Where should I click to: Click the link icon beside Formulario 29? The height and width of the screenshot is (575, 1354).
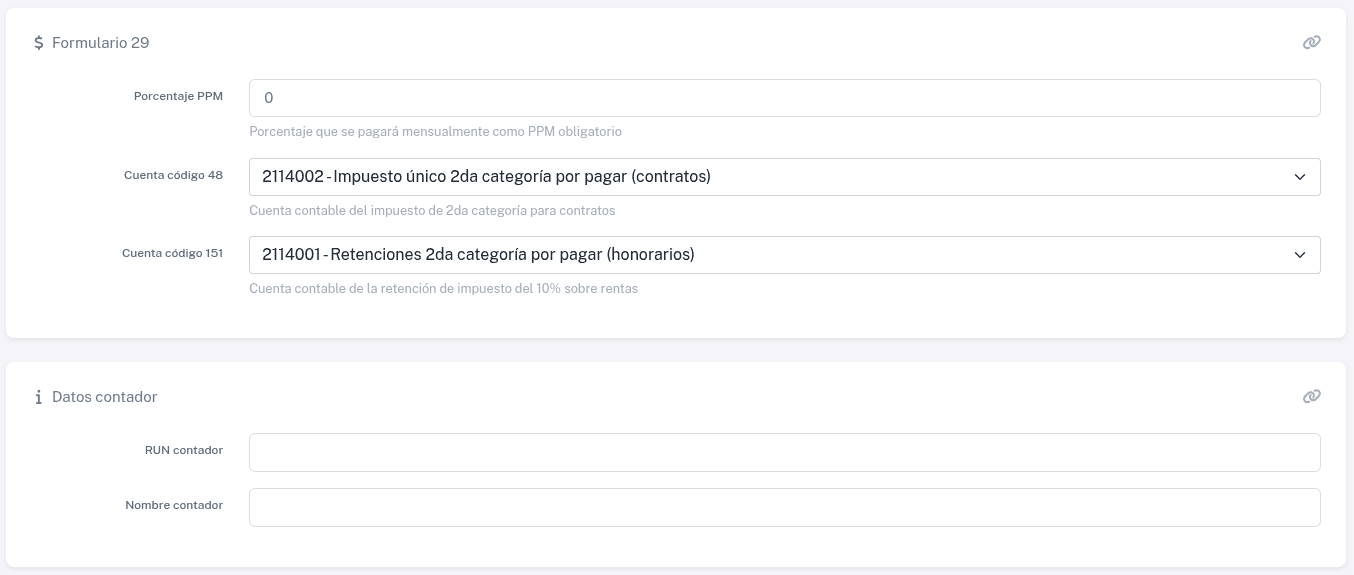click(1311, 42)
